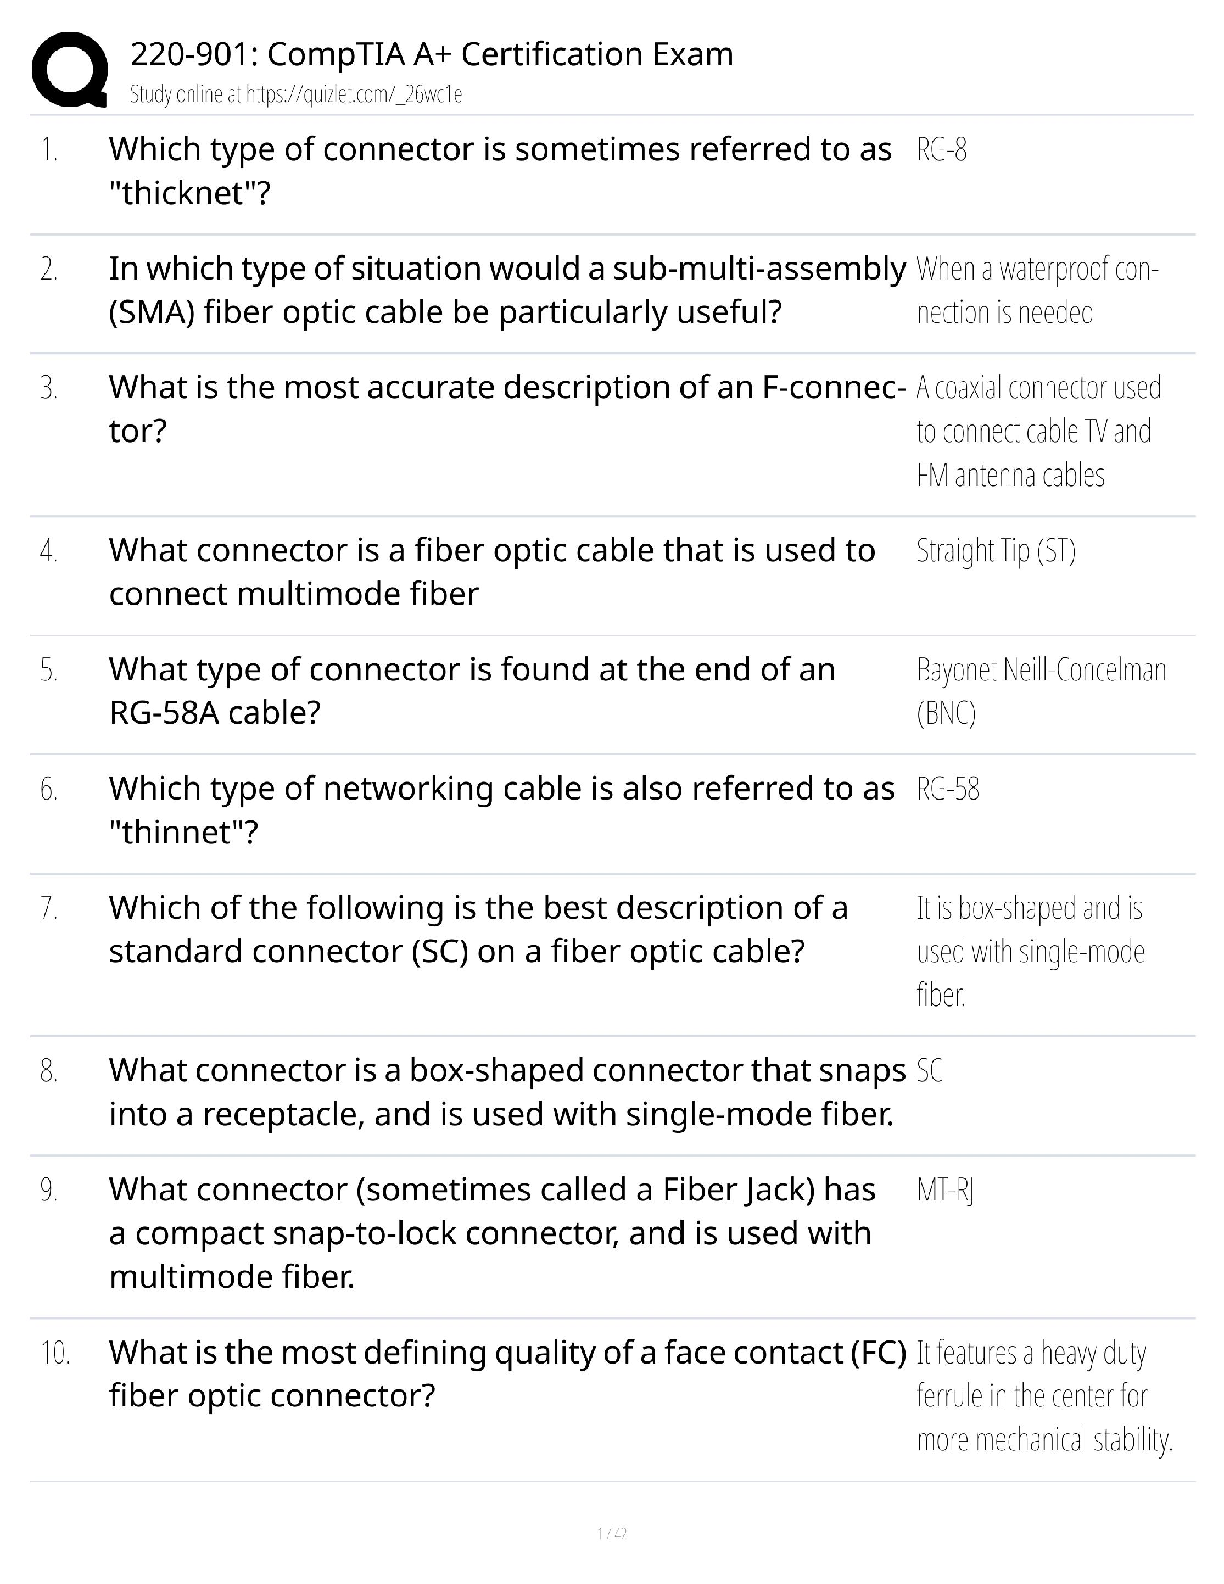This screenshot has width=1224, height=1584.
Task: Click the coaxial connector cable TV answer
Action: pos(1037,431)
